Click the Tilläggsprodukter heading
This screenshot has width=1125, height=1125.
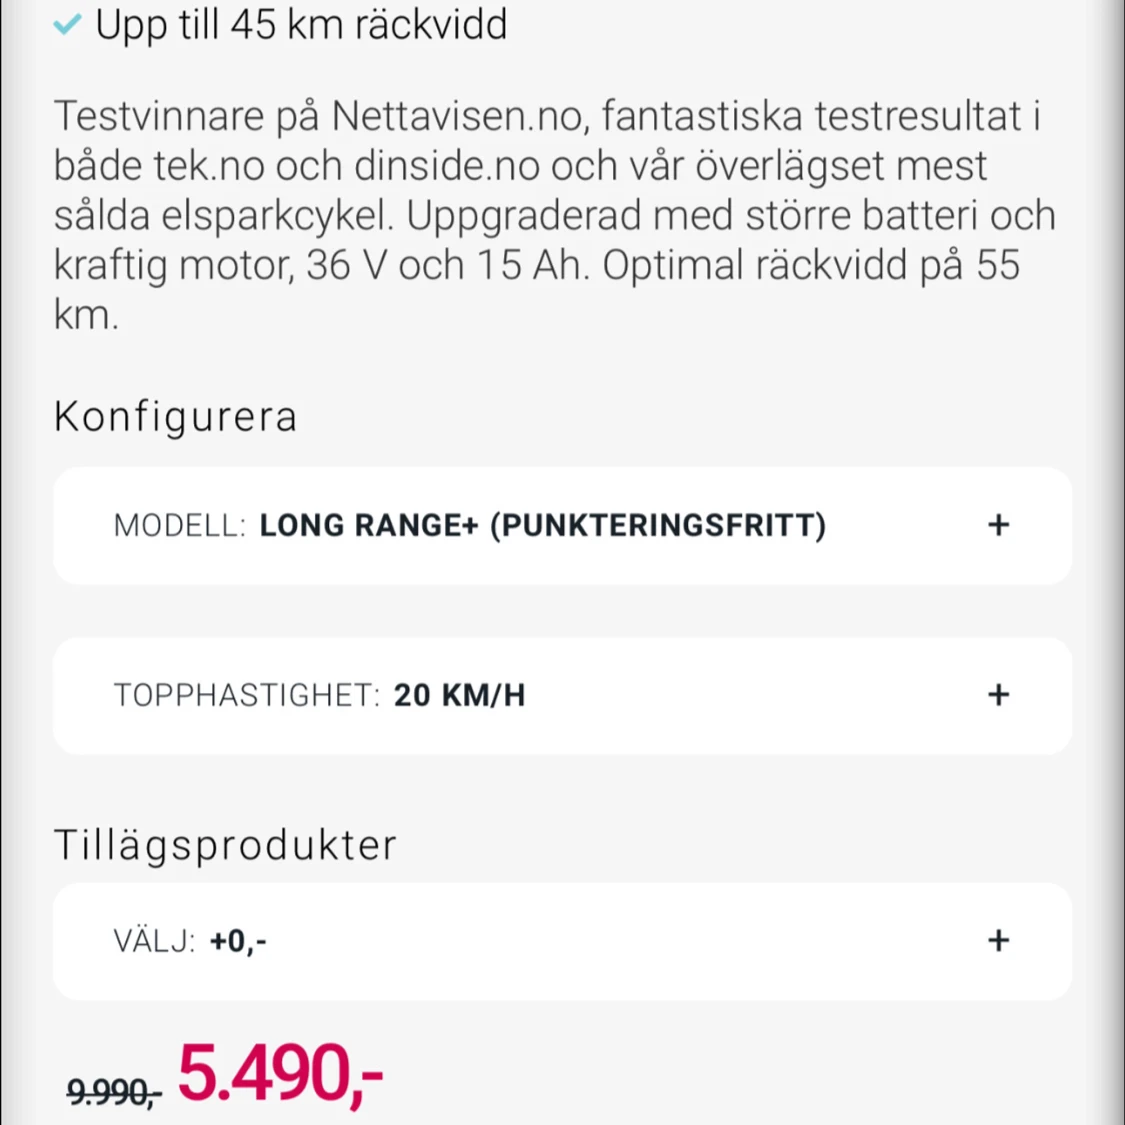pyautogui.click(x=225, y=844)
